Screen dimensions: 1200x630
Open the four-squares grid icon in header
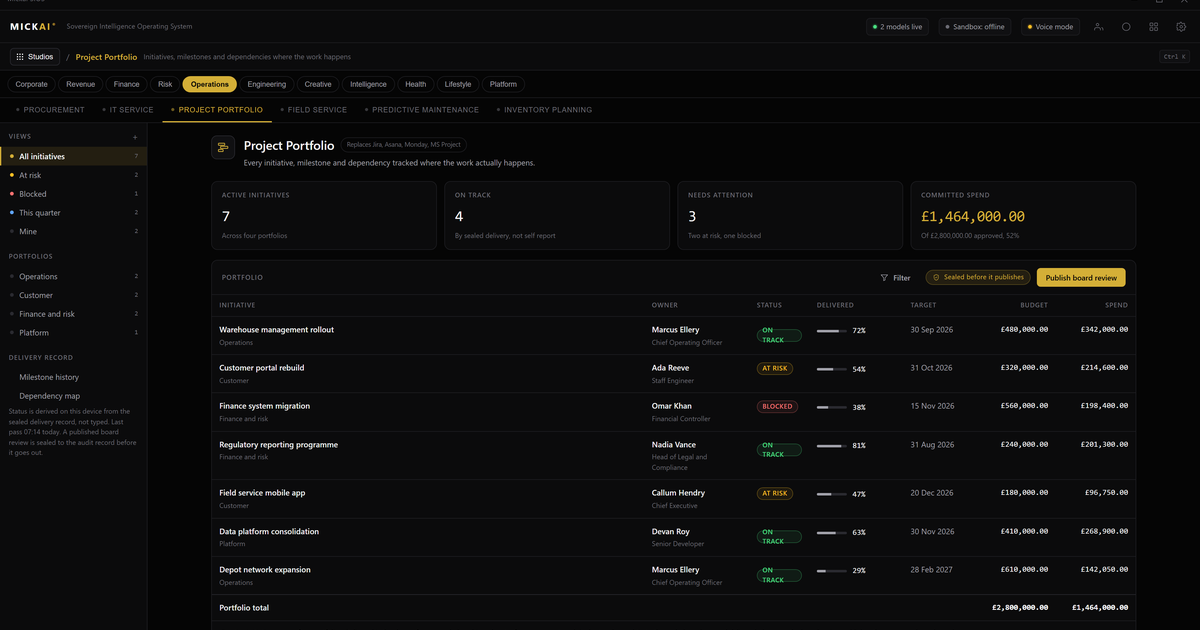[1154, 27]
